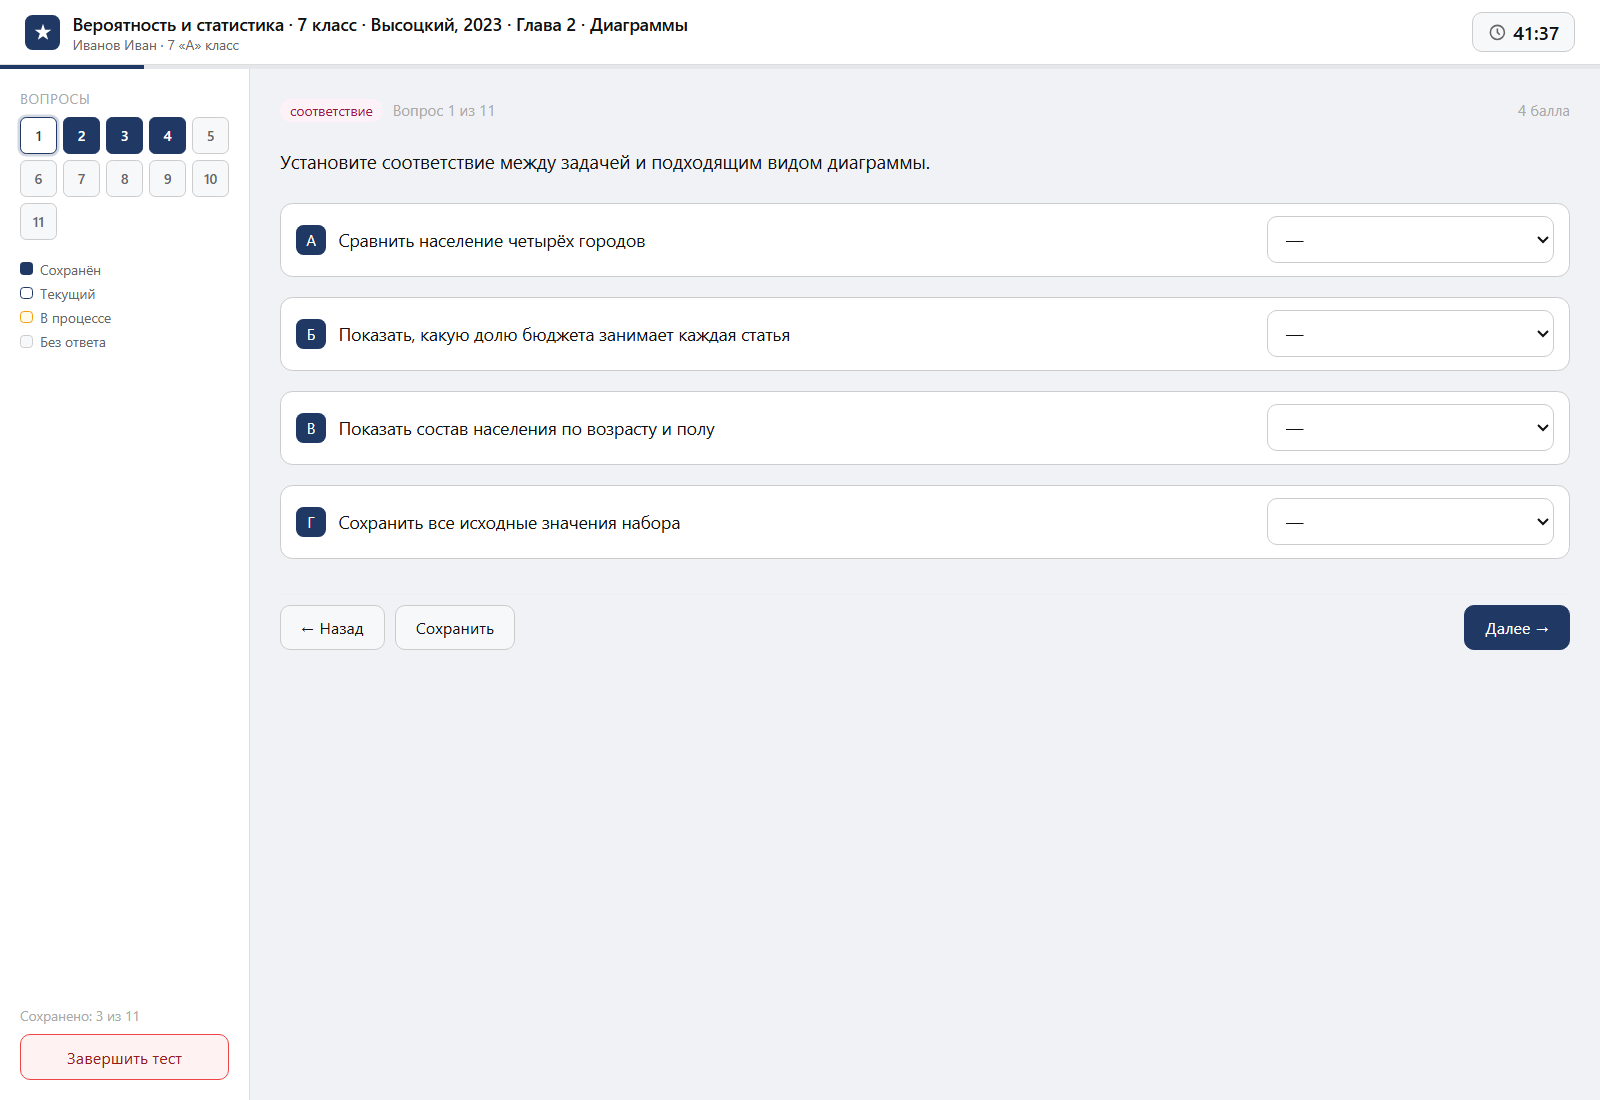The width and height of the screenshot is (1600, 1100).
Task: Click Завершить тест button
Action: [x=124, y=1057]
